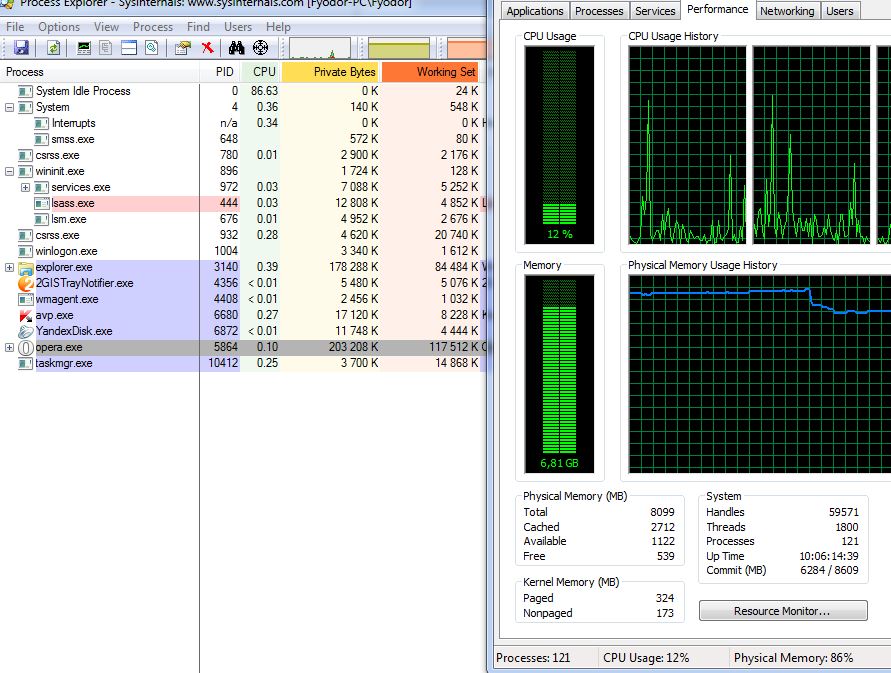Image resolution: width=891 pixels, height=673 pixels.
Task: Click the 2GISTrayNotifier.exe orange icon
Action: point(26,283)
